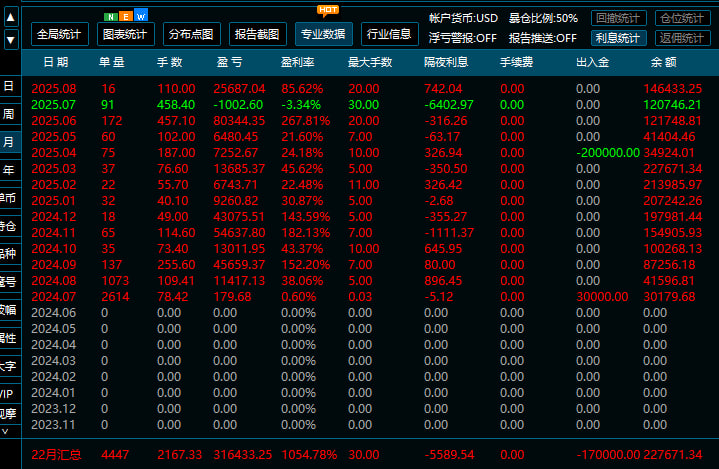Open 专业数据 professional data
Image resolution: width=719 pixels, height=469 pixels.
(x=324, y=34)
